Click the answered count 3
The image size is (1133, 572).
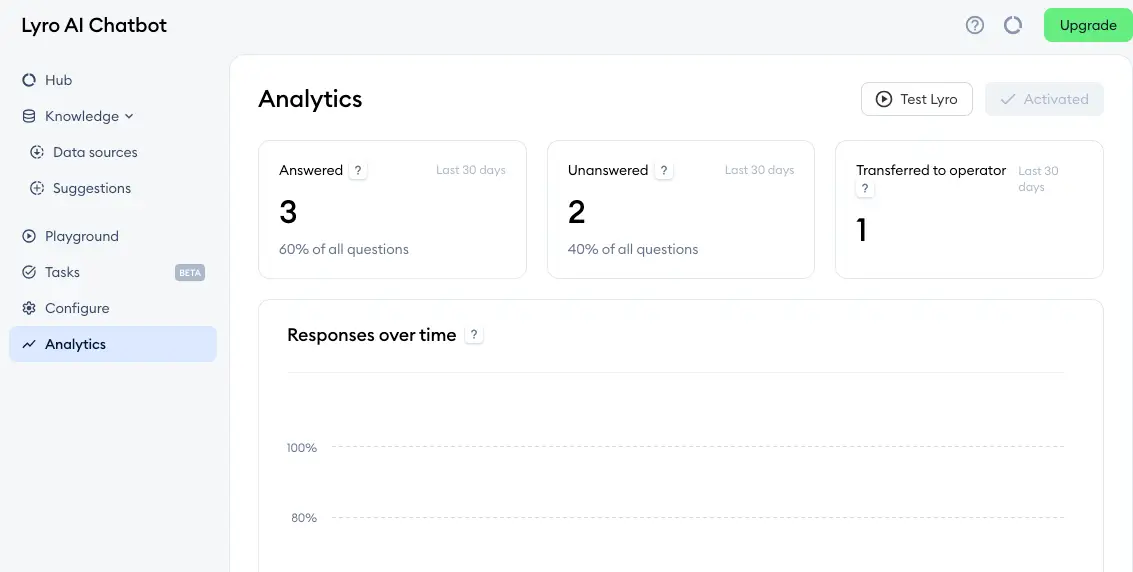(288, 212)
